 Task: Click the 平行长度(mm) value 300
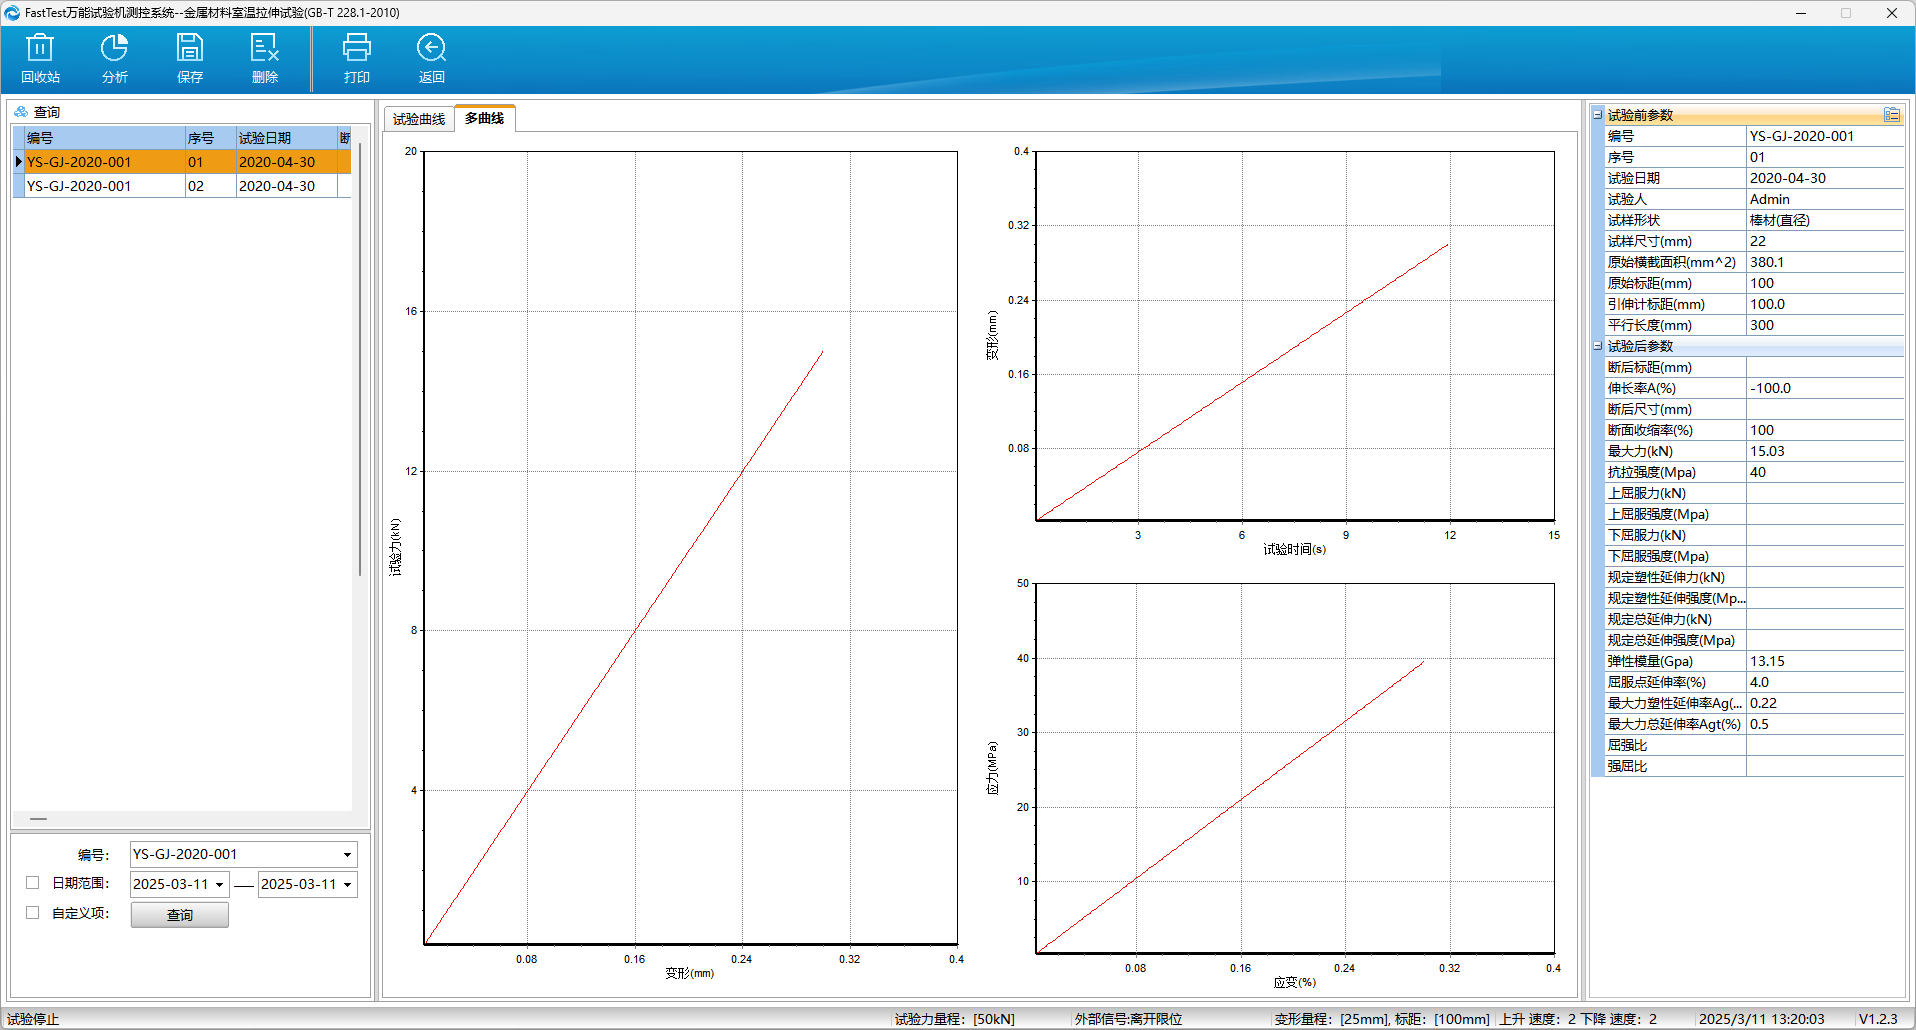1825,325
